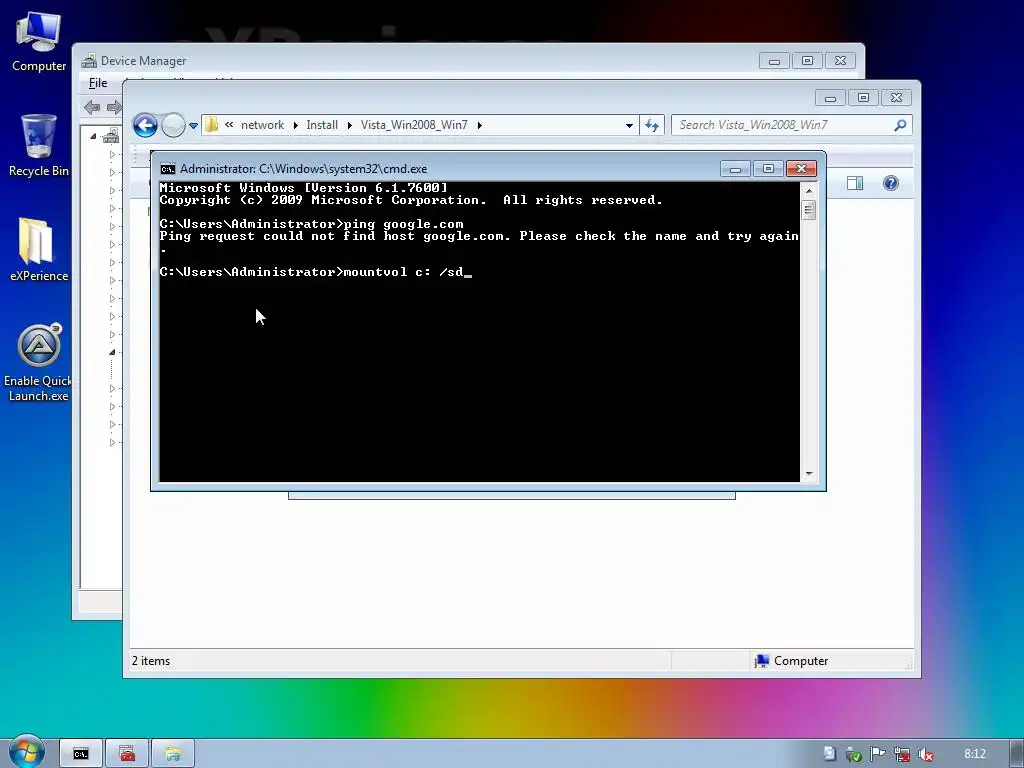Image resolution: width=1024 pixels, height=768 pixels.
Task: Click Explorer's greyed Forward button
Action: click(x=173, y=125)
